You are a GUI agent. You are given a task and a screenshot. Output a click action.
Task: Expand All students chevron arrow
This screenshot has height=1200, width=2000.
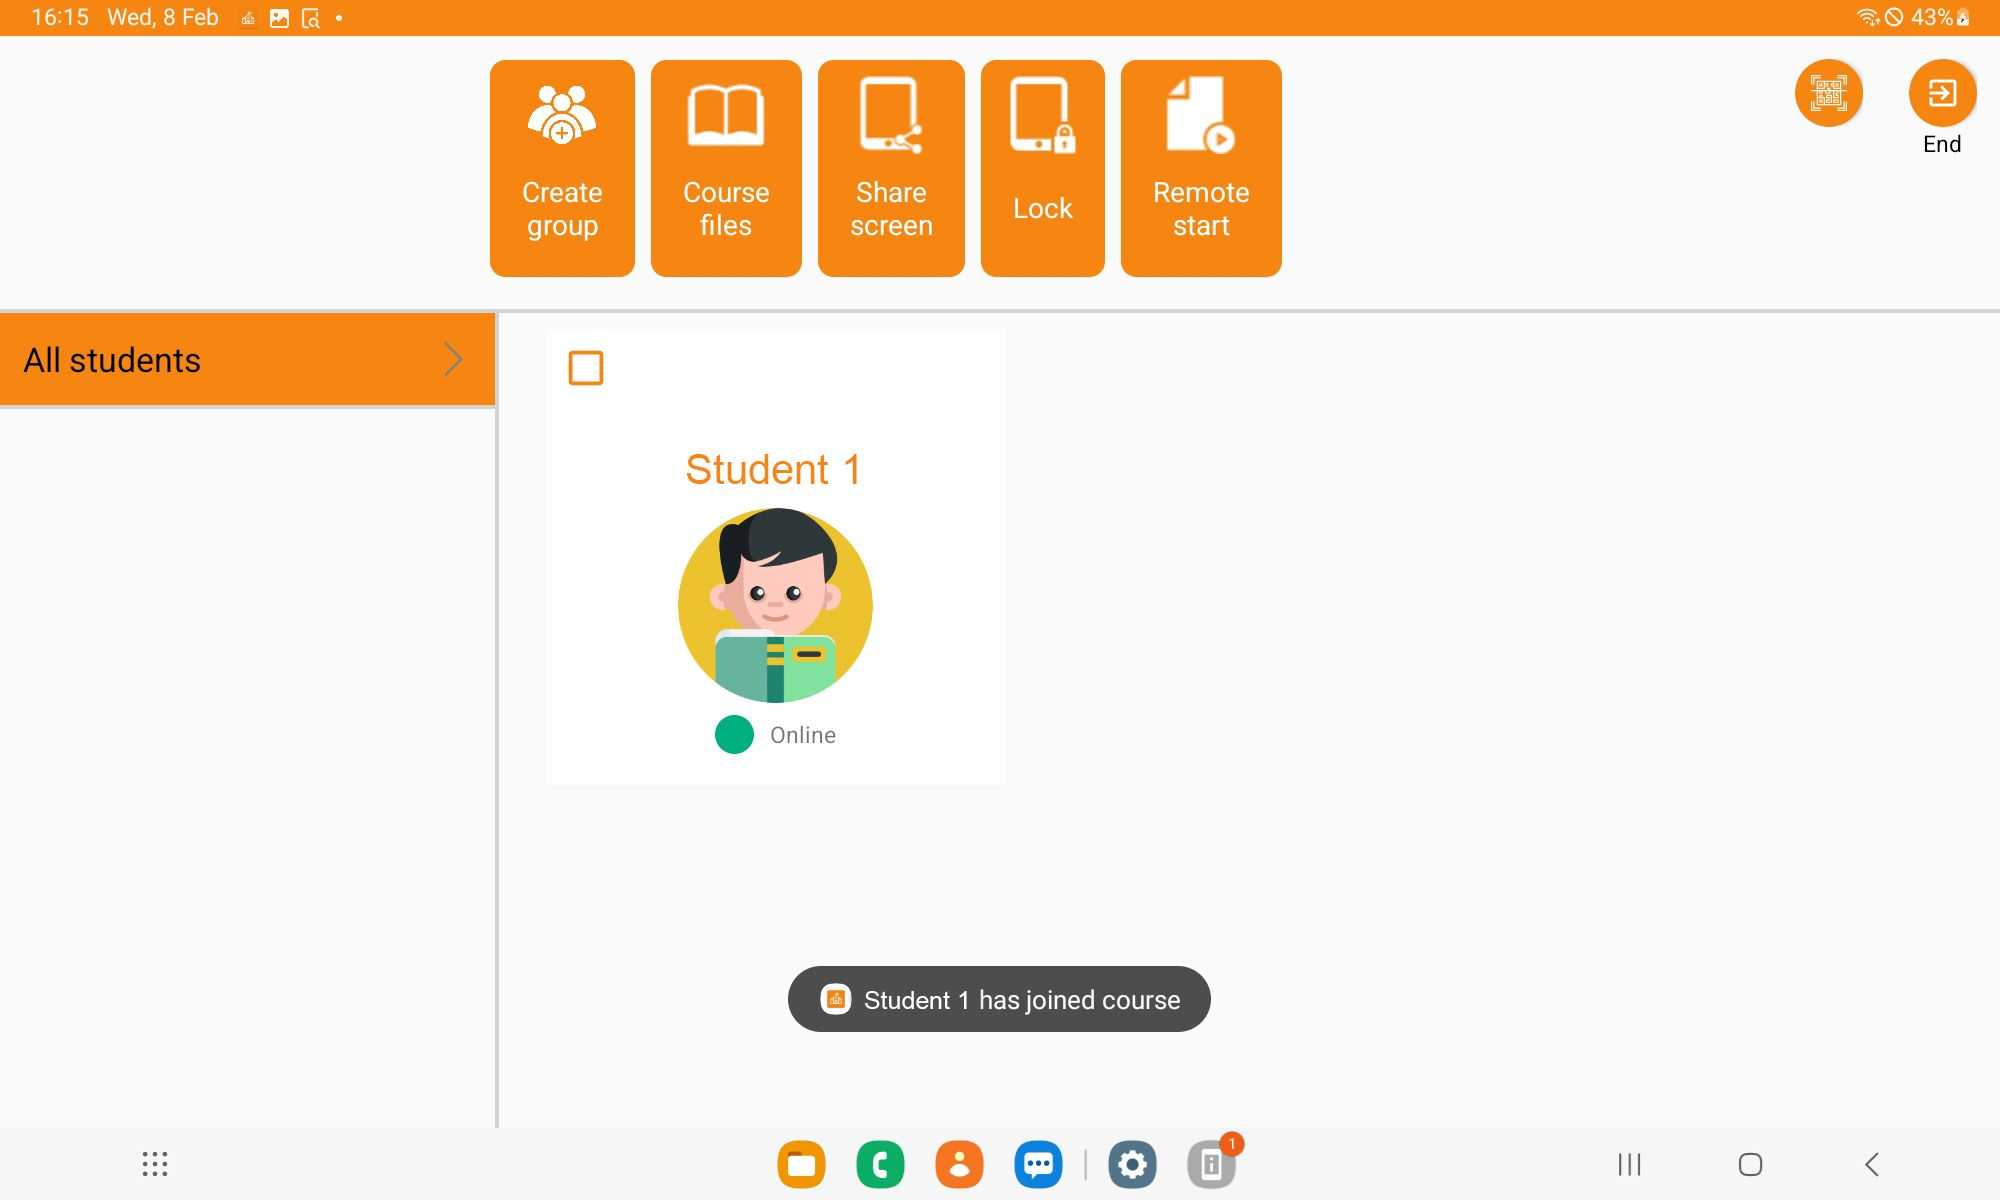453,360
